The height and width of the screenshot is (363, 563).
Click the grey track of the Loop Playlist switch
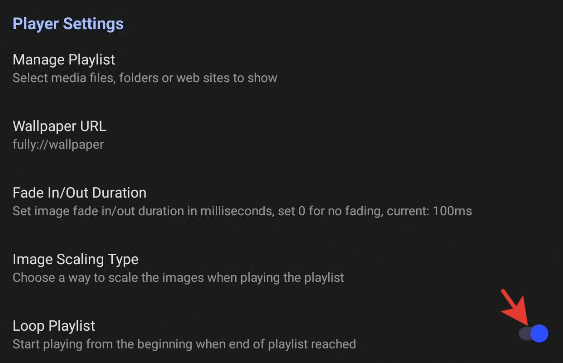[x=524, y=333]
